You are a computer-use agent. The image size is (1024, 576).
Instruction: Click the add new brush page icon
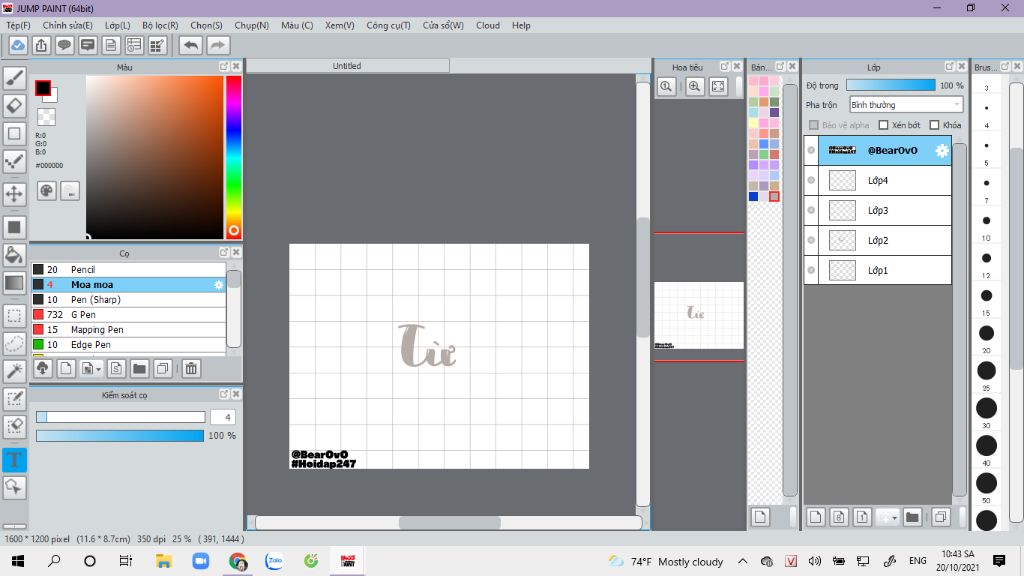(x=66, y=369)
